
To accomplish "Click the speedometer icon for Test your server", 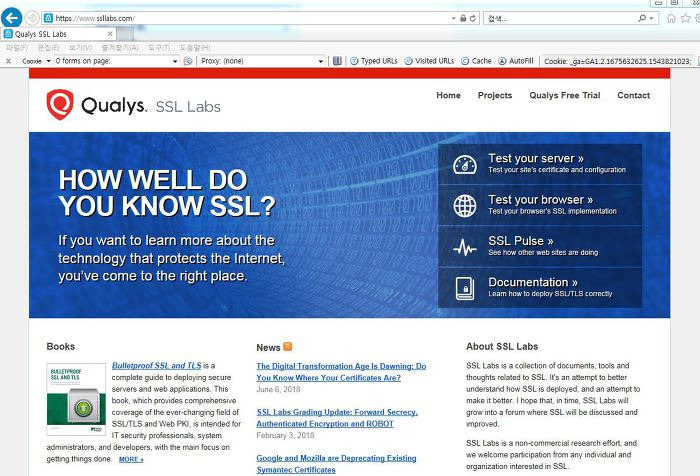I will (465, 164).
